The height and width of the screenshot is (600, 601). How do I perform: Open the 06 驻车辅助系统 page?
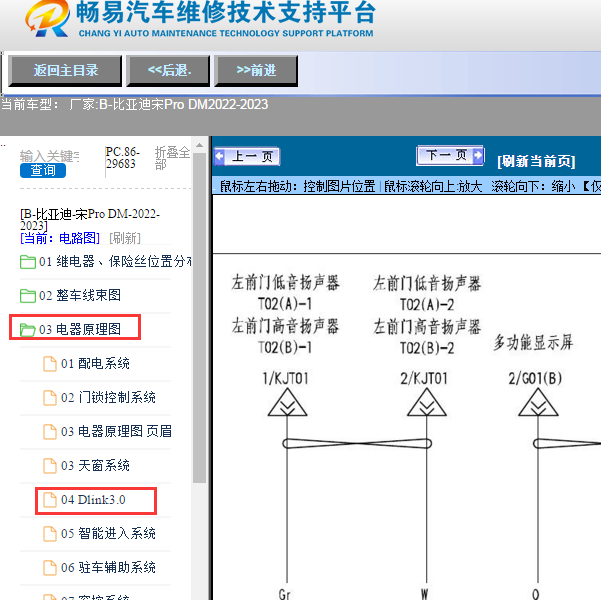pos(108,567)
